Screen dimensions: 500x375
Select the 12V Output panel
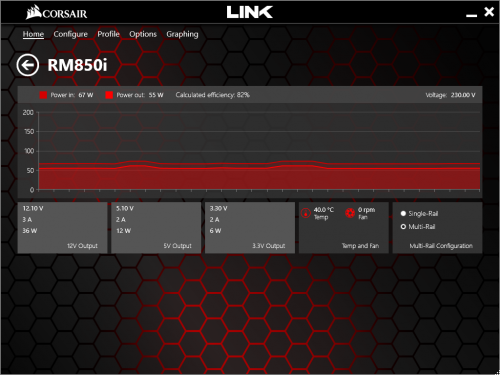coord(62,228)
